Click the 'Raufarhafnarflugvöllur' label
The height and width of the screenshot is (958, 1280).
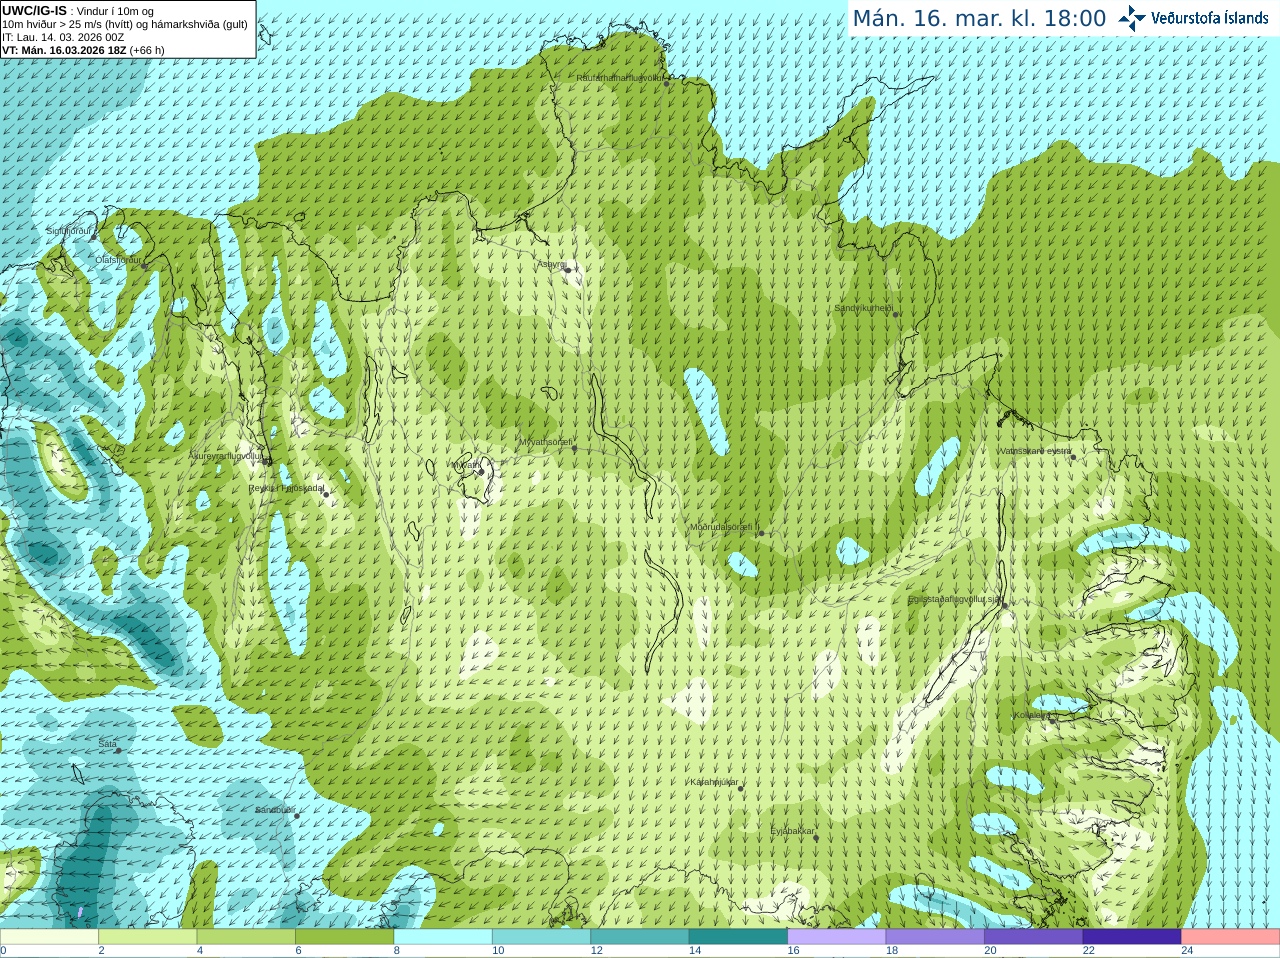click(620, 77)
